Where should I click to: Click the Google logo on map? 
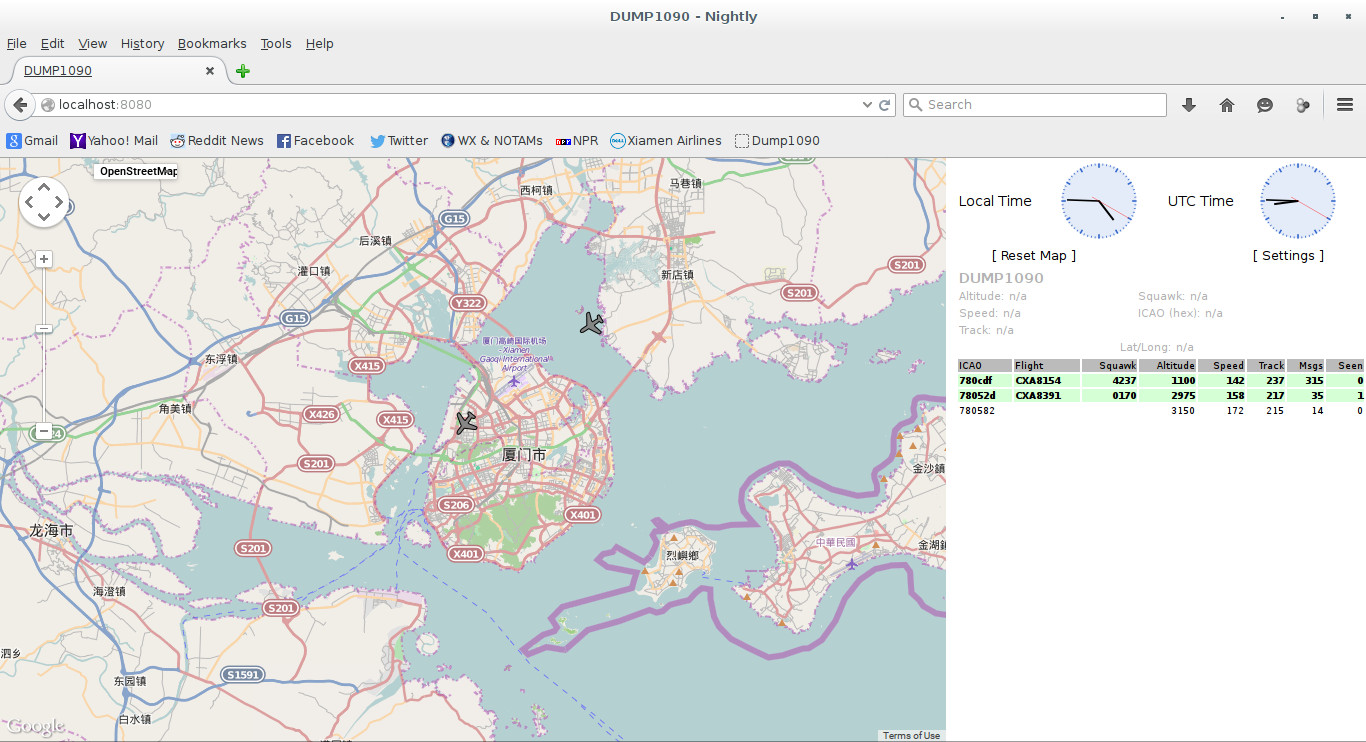coord(36,726)
